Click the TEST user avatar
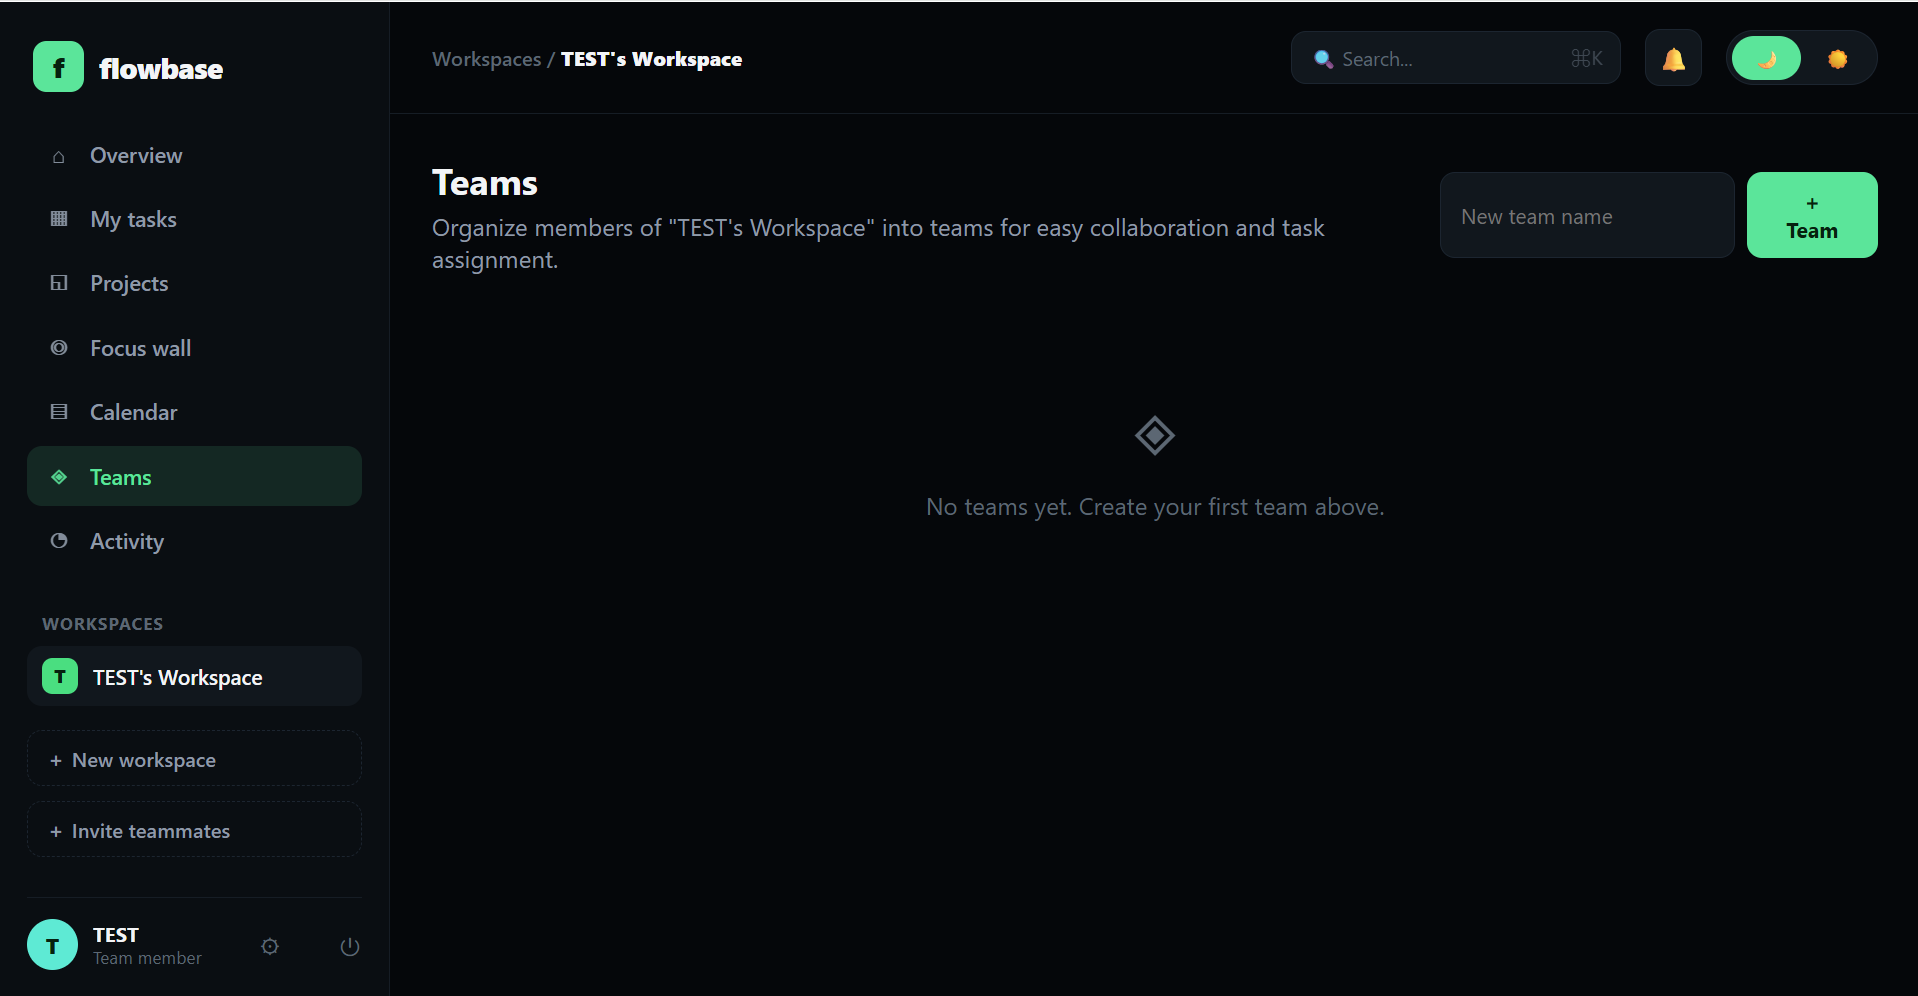1918x996 pixels. [x=52, y=945]
